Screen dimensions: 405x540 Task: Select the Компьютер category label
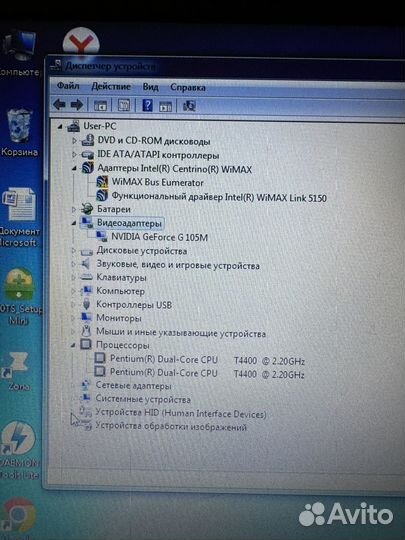121,291
